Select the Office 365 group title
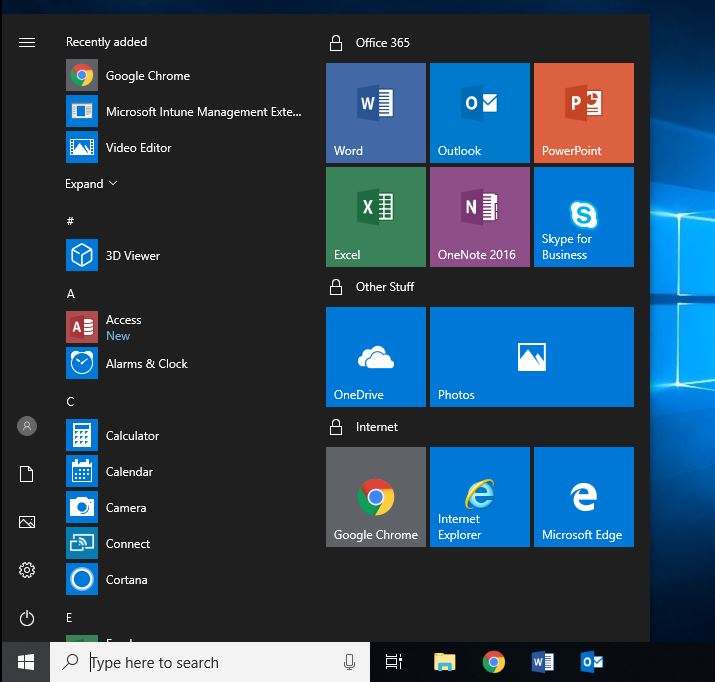Image resolution: width=715 pixels, height=682 pixels. tap(383, 43)
